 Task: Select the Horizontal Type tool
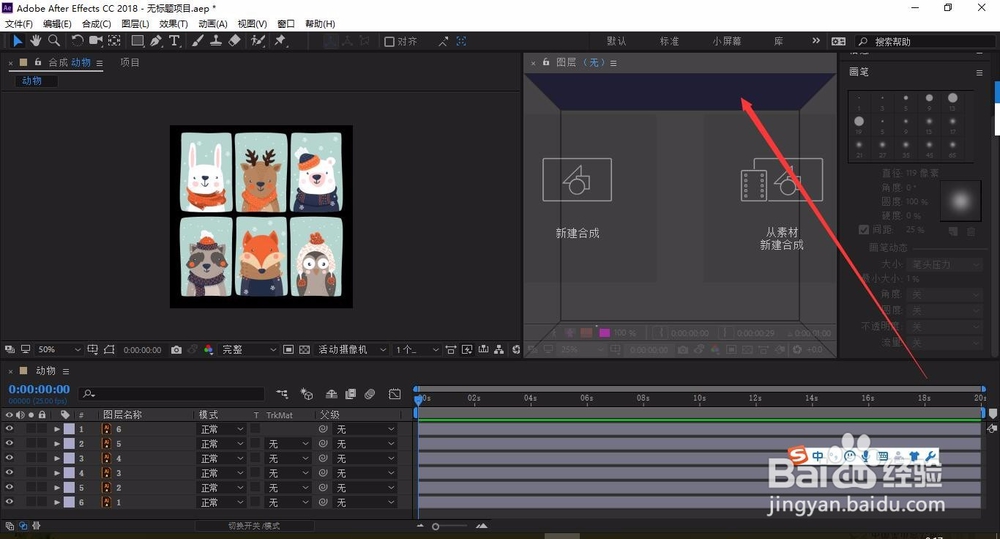click(x=174, y=41)
